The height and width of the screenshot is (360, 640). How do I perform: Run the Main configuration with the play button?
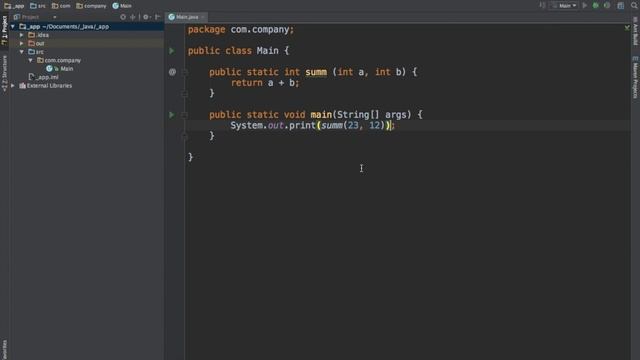click(x=585, y=6)
